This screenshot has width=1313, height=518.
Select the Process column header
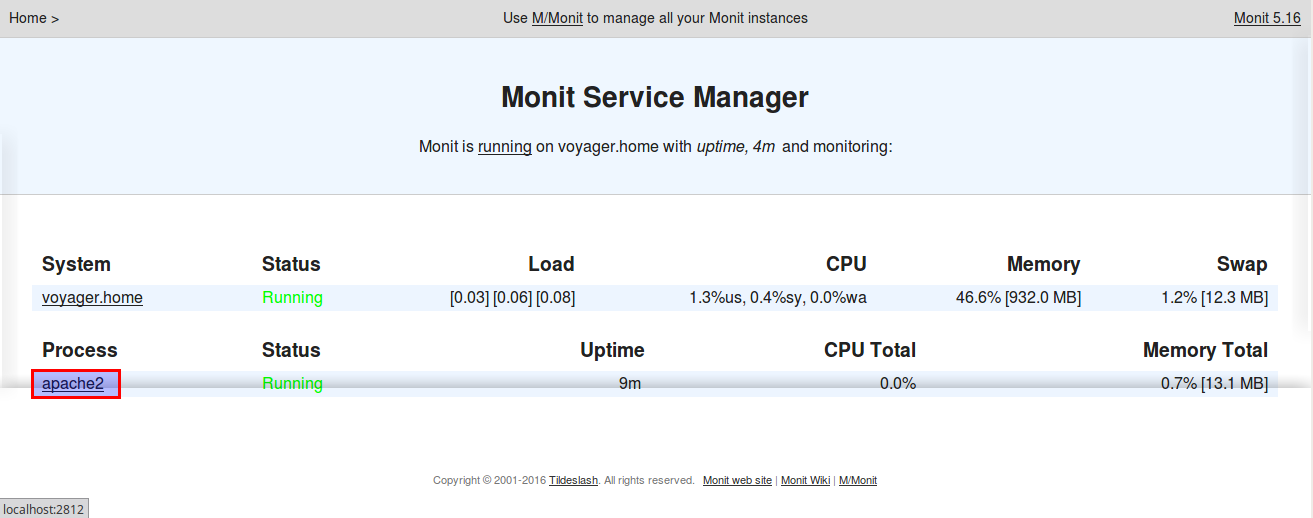pyautogui.click(x=80, y=351)
